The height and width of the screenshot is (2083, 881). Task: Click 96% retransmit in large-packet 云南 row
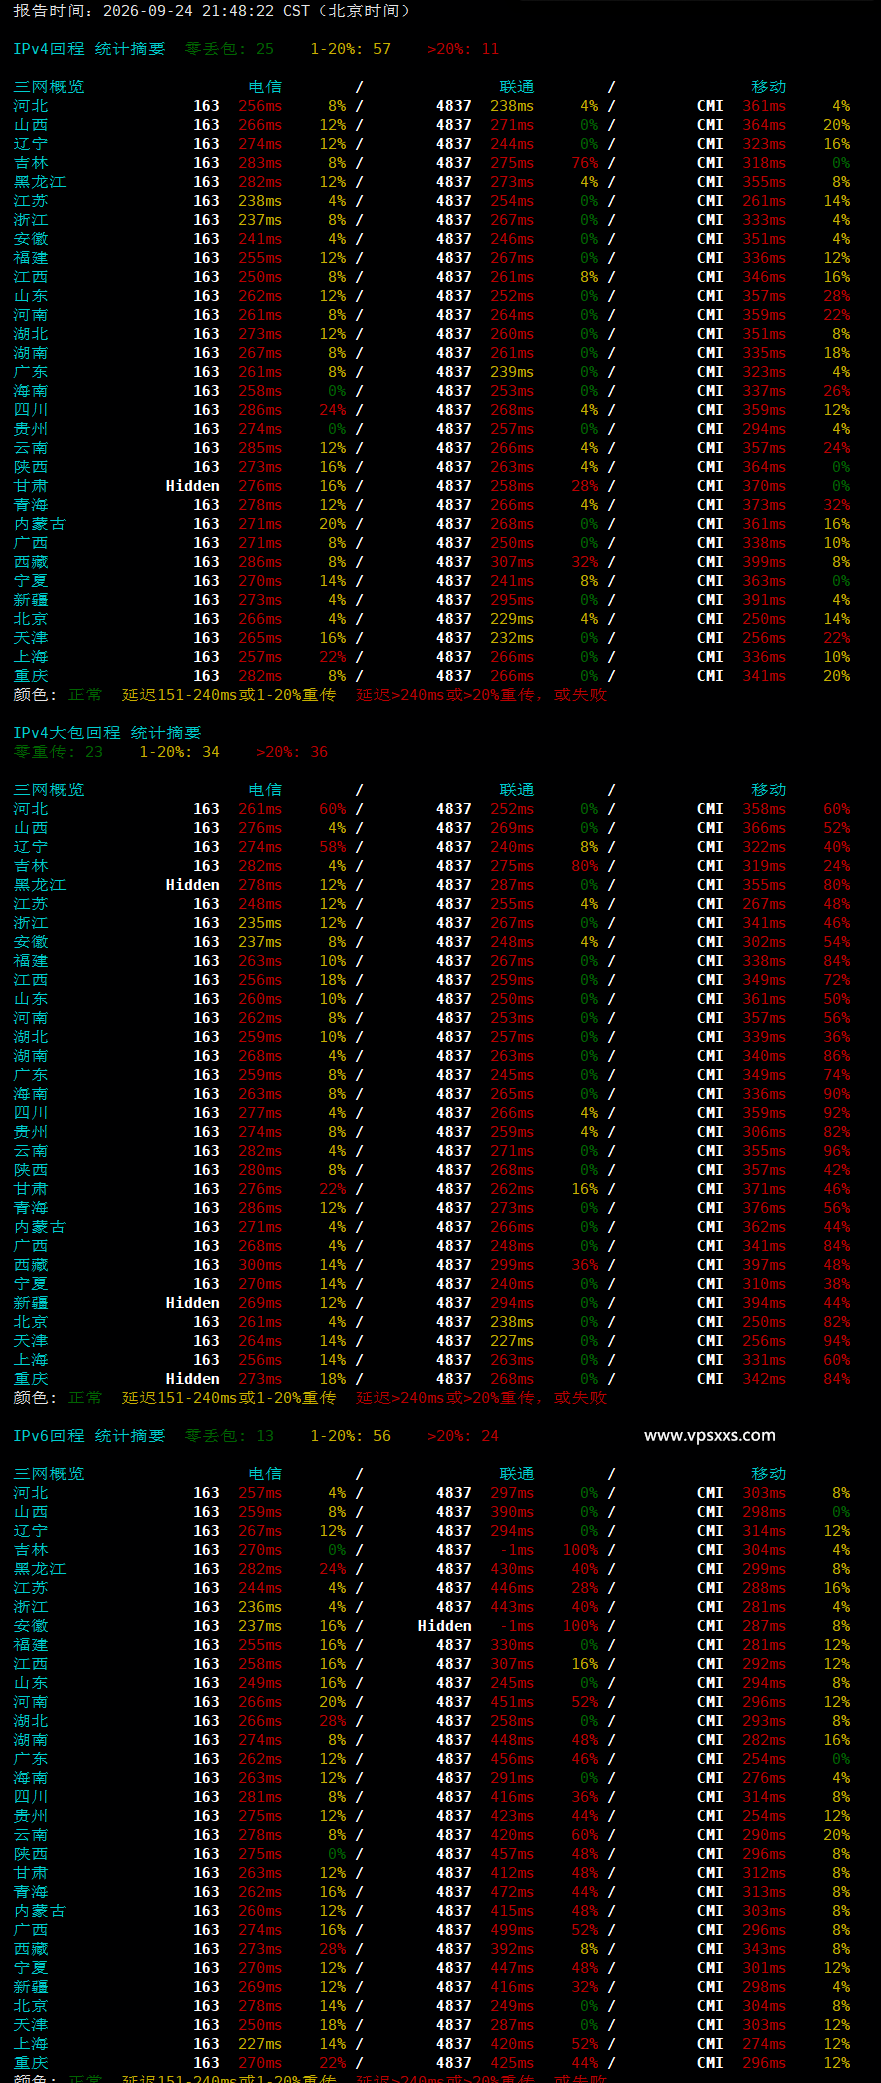pyautogui.click(x=837, y=1151)
